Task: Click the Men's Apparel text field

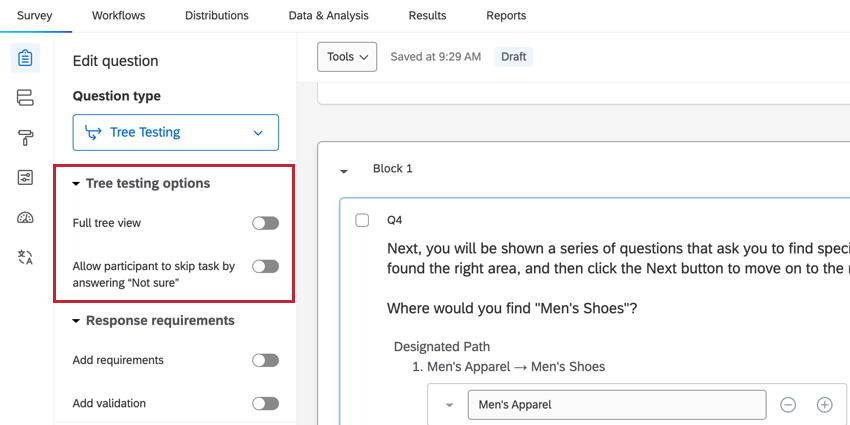Action: point(615,405)
